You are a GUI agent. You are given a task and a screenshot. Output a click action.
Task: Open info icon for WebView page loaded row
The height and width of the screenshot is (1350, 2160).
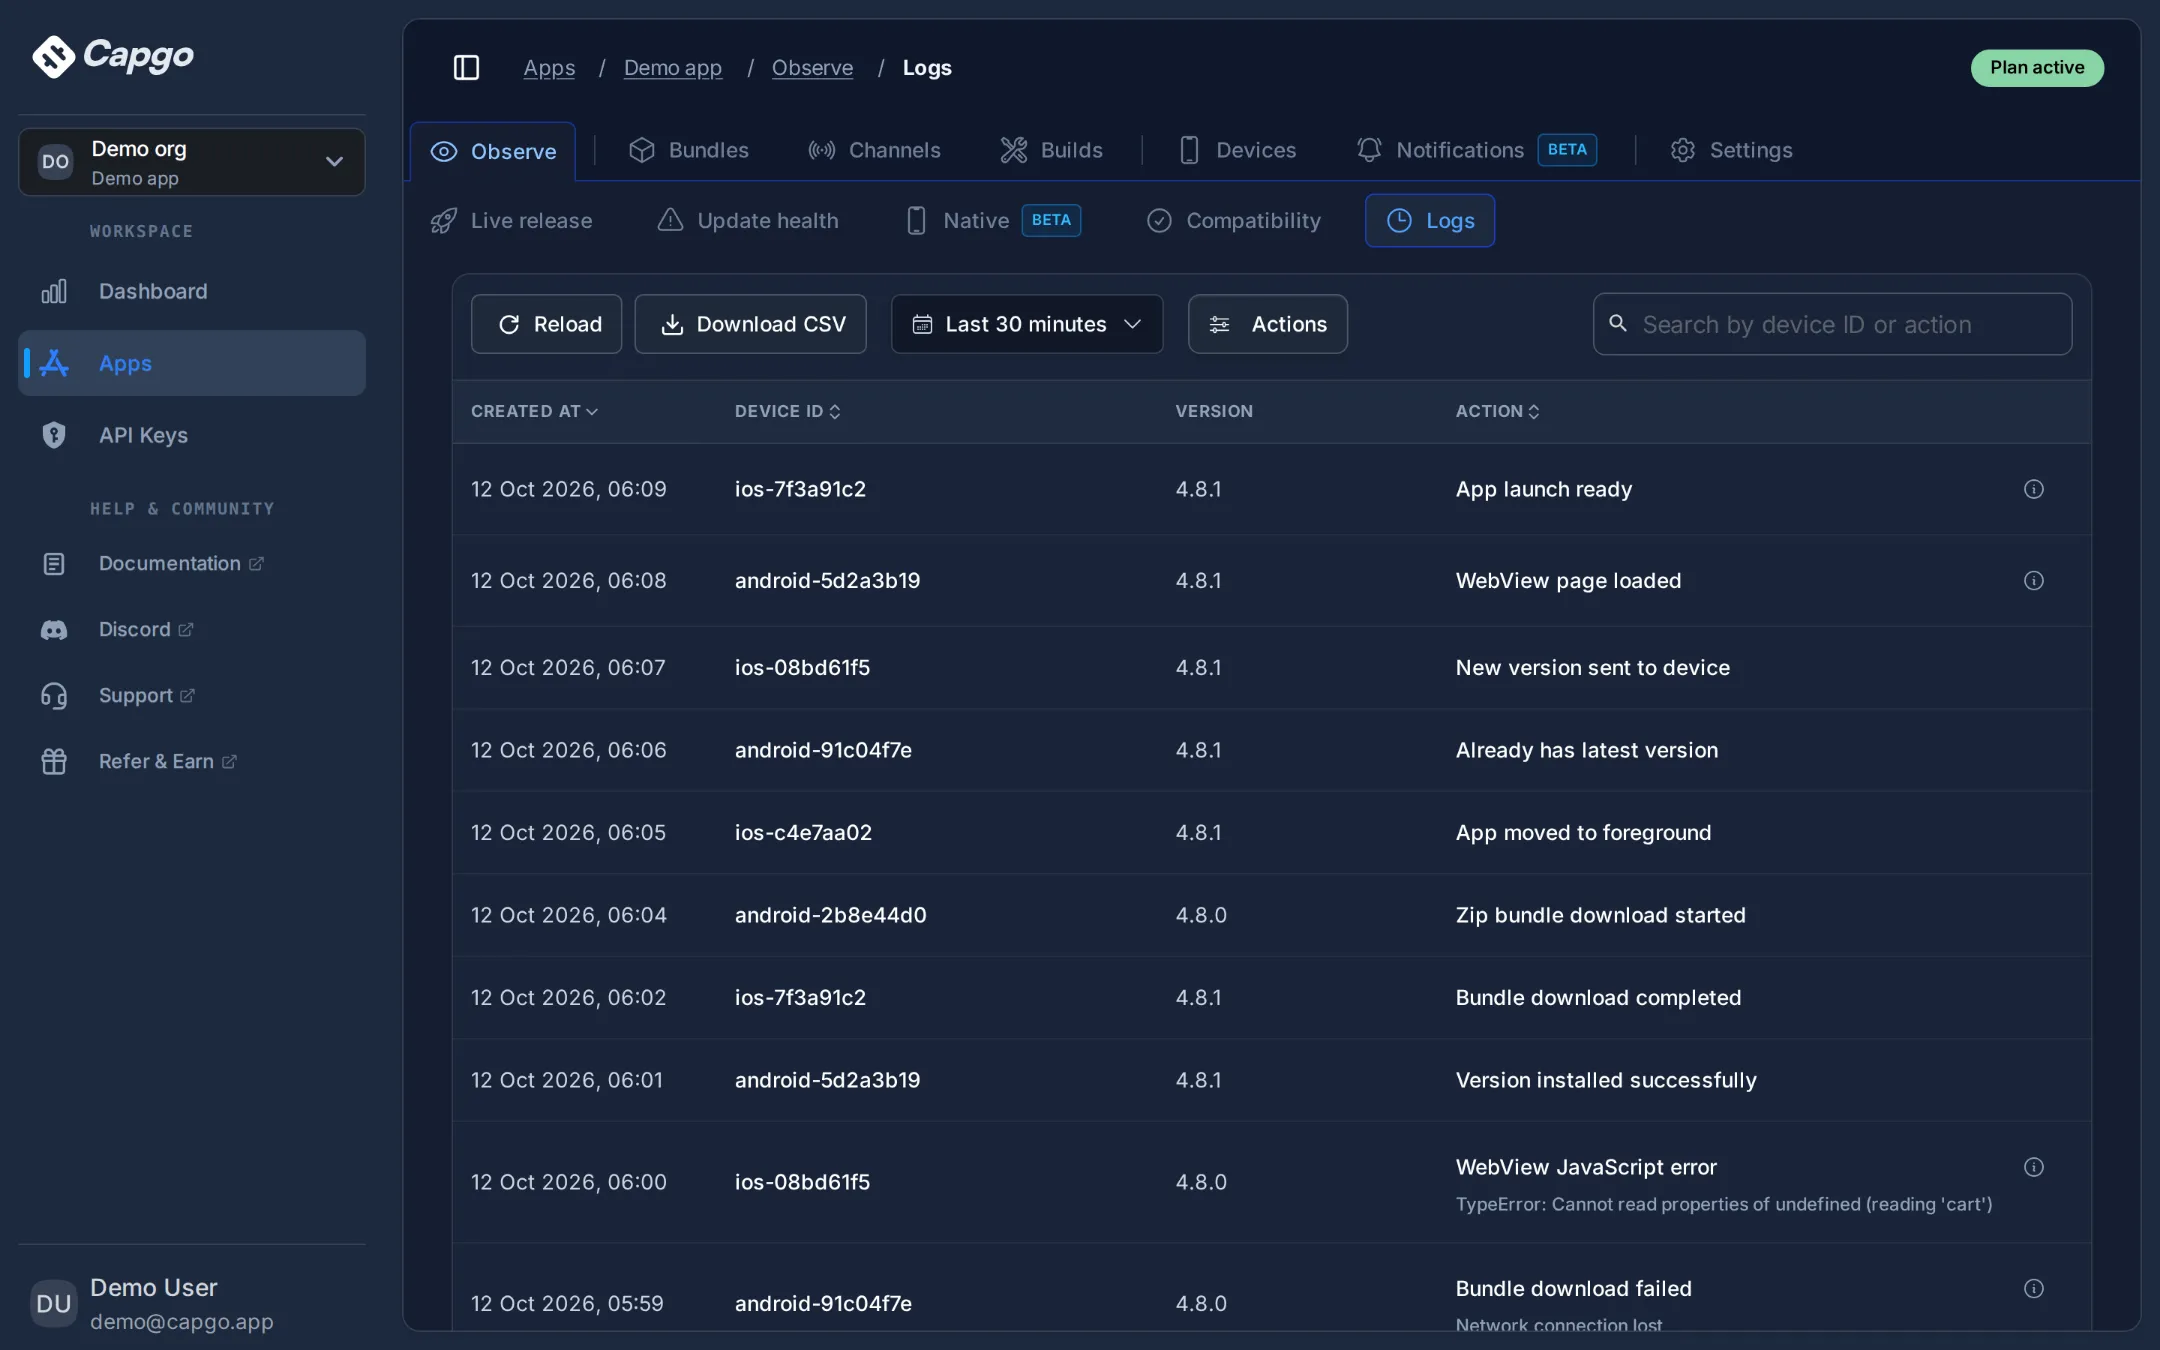pos(2033,581)
